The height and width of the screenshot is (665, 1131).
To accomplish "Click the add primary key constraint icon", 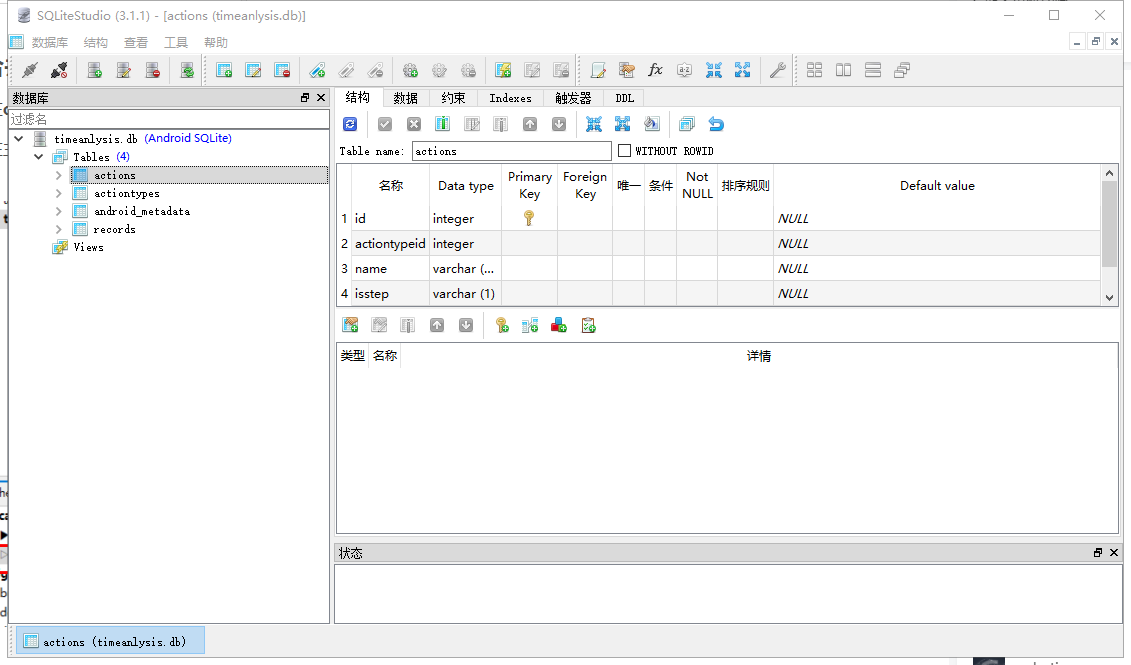I will click(502, 325).
